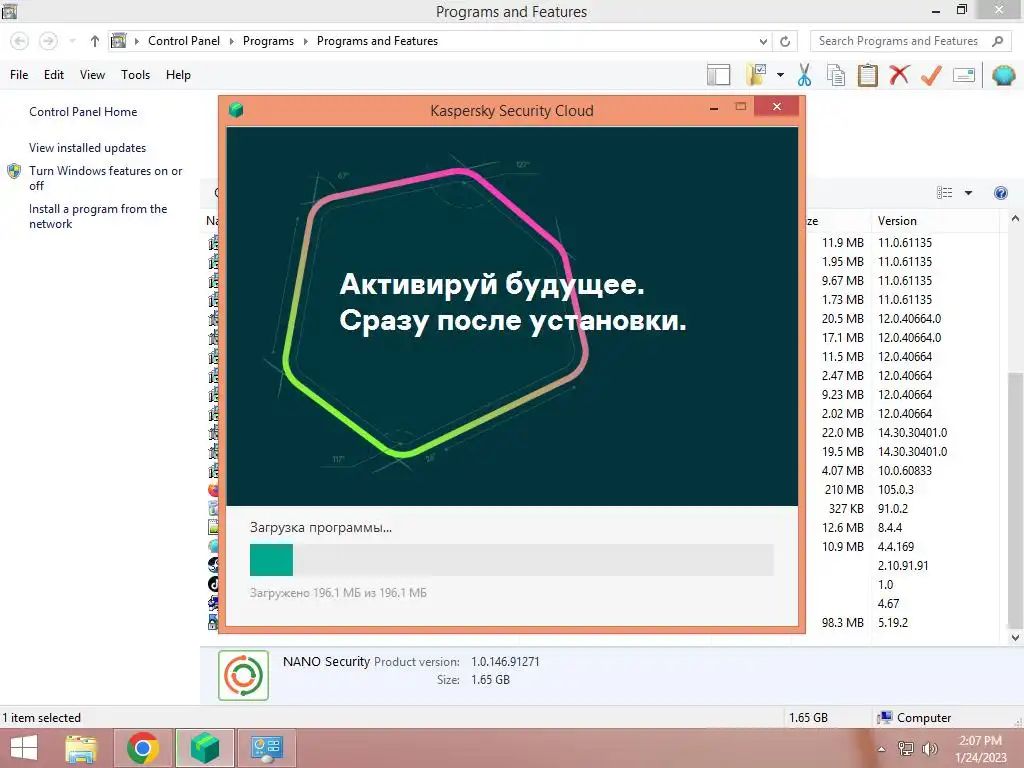Screen dimensions: 1024x768
Task: Click the Up one level arrow
Action: 95,41
